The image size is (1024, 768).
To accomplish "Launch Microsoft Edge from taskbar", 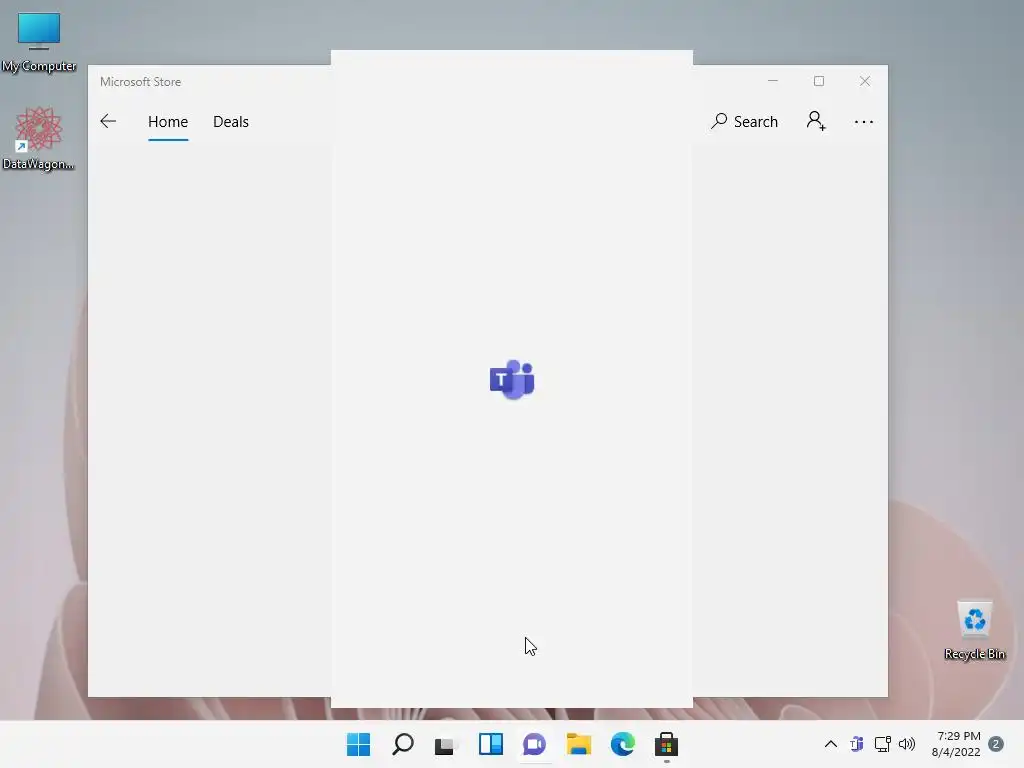I will click(622, 744).
